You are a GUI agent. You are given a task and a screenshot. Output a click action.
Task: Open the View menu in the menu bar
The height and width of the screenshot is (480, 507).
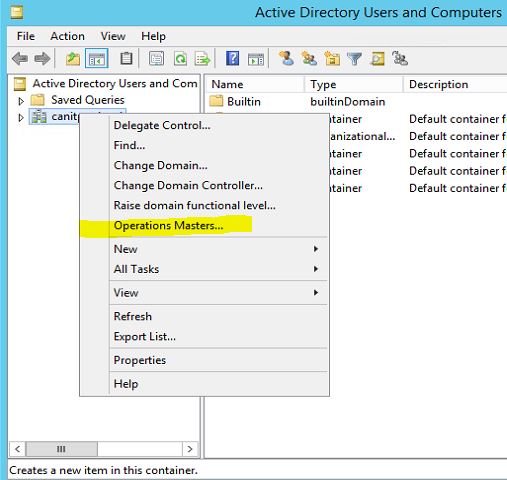[x=113, y=36]
